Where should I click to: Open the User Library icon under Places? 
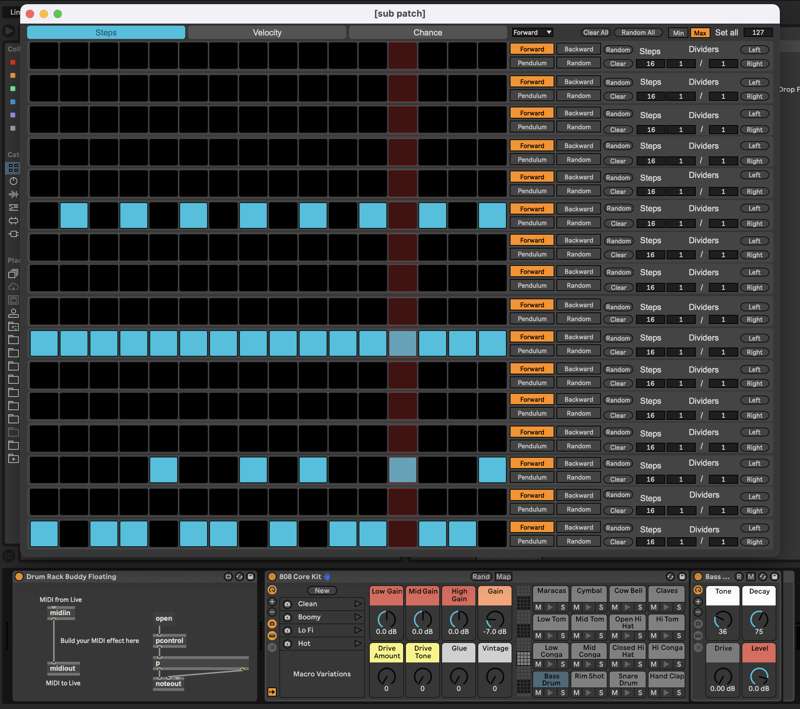pyautogui.click(x=13, y=313)
